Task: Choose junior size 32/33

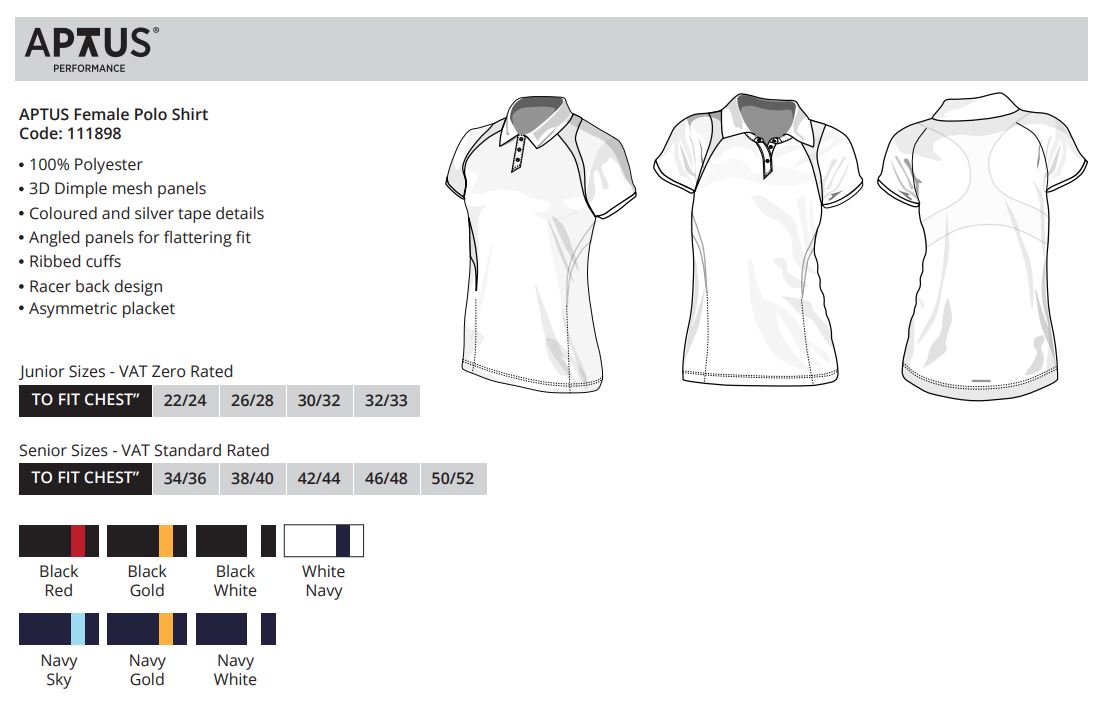Action: [386, 400]
